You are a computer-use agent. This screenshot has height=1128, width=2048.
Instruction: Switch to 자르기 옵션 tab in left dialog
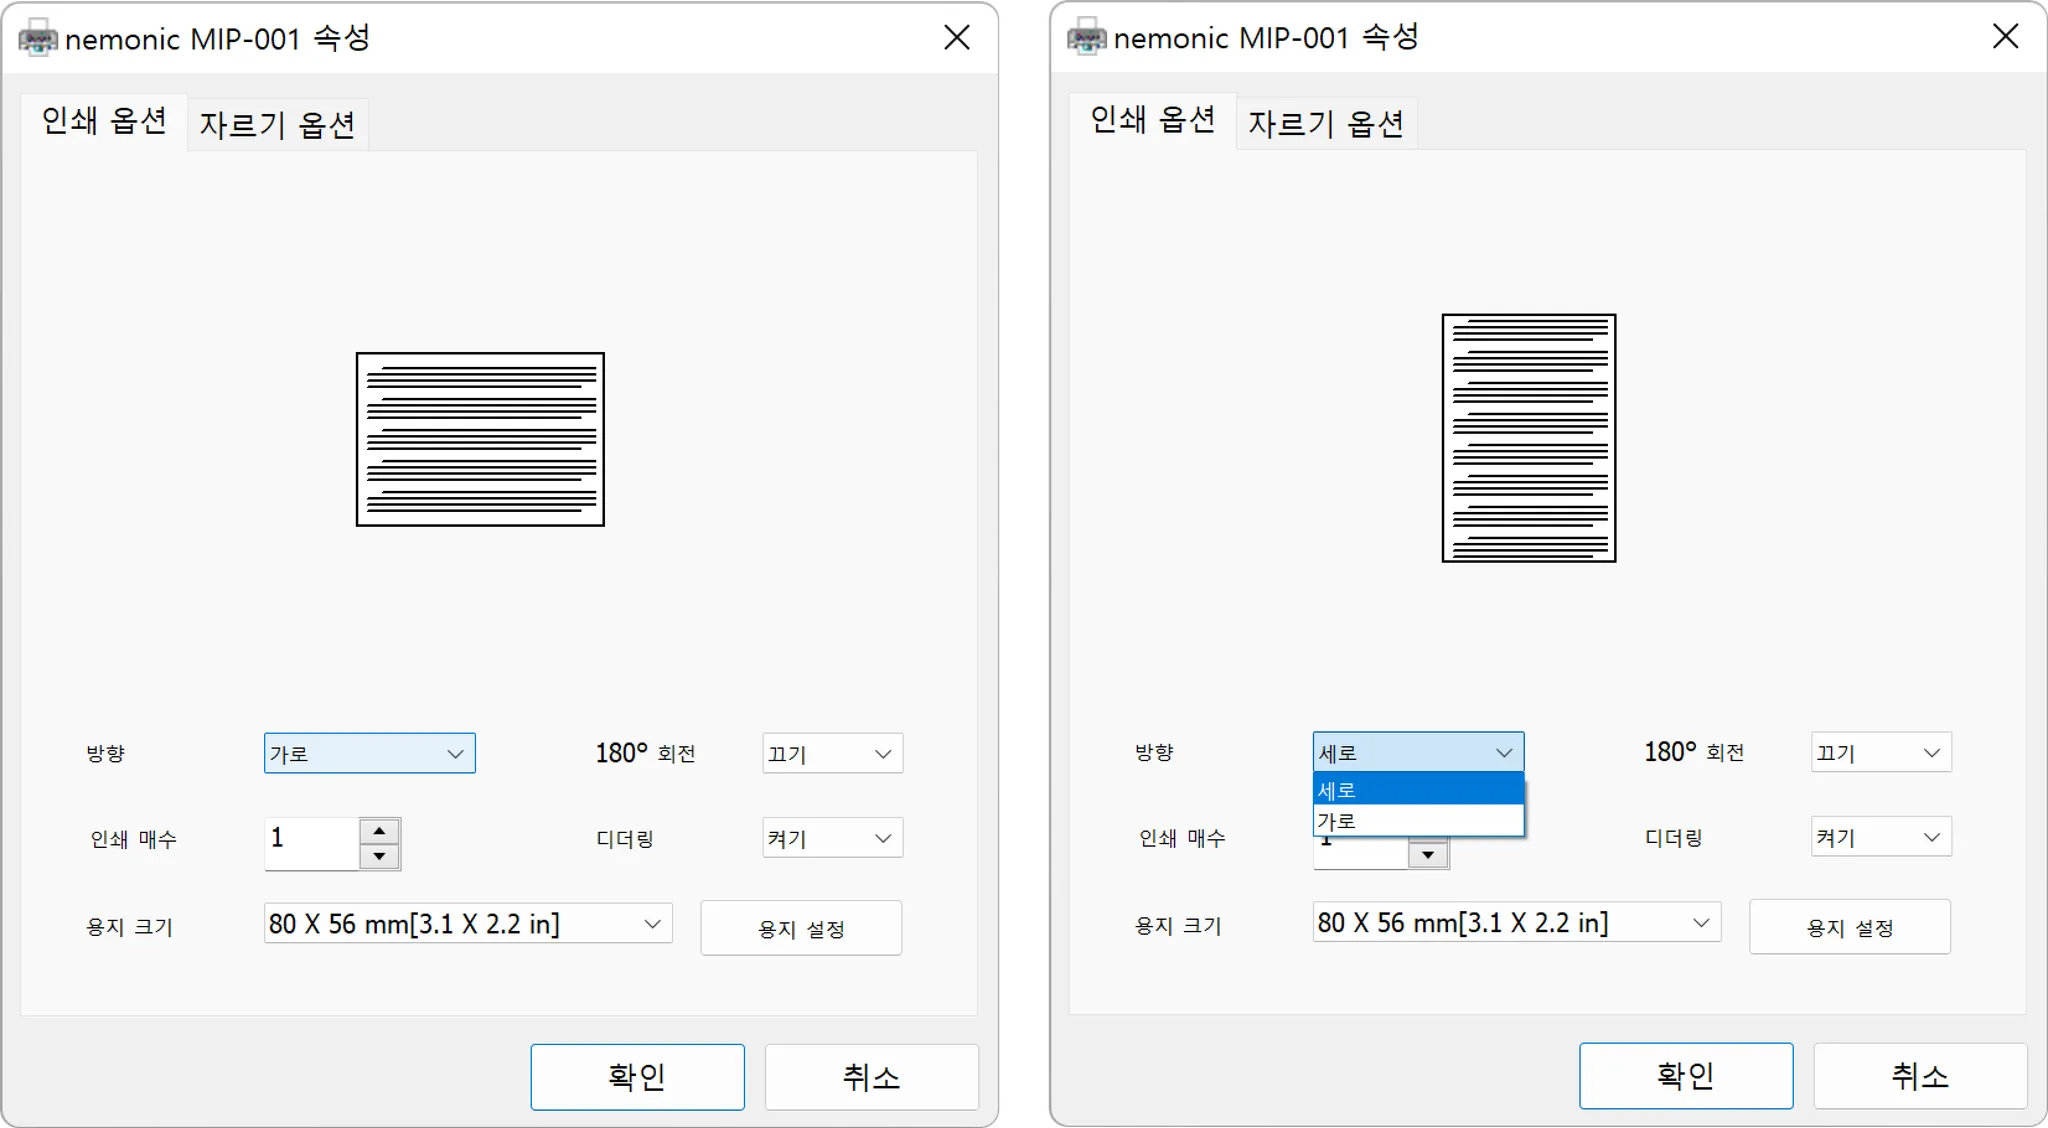click(x=277, y=125)
